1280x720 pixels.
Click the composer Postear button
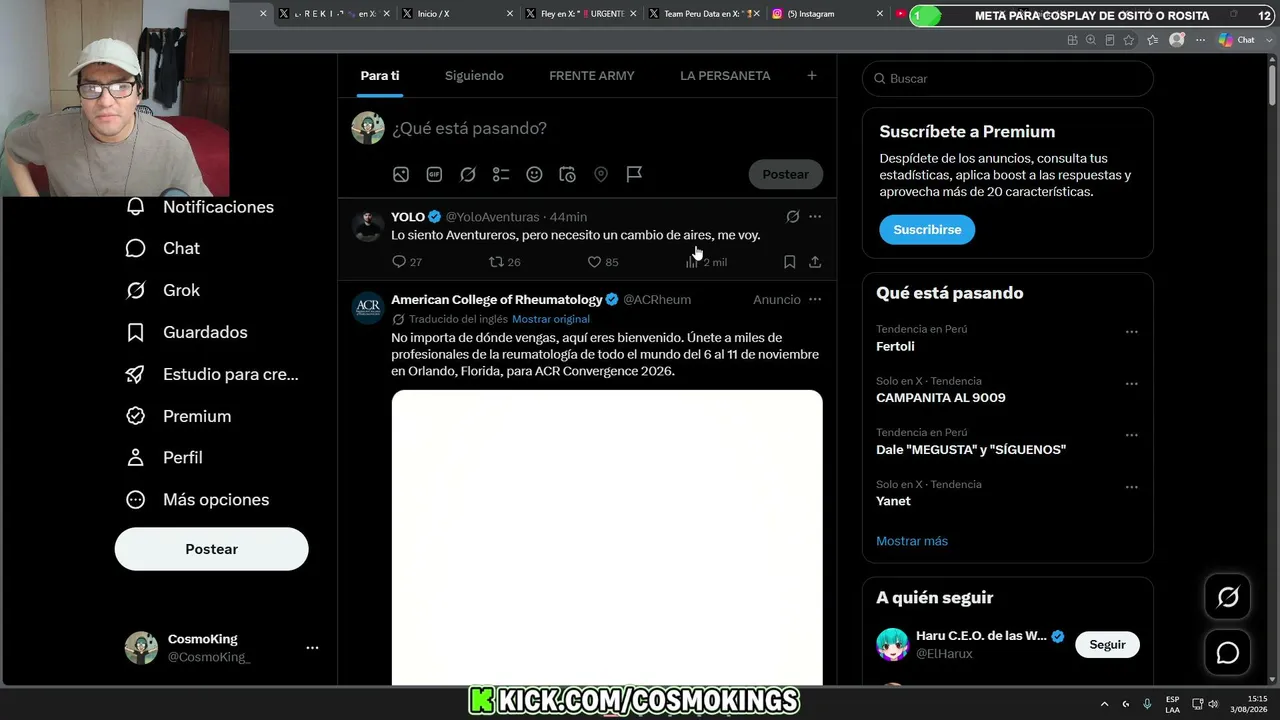point(786,174)
